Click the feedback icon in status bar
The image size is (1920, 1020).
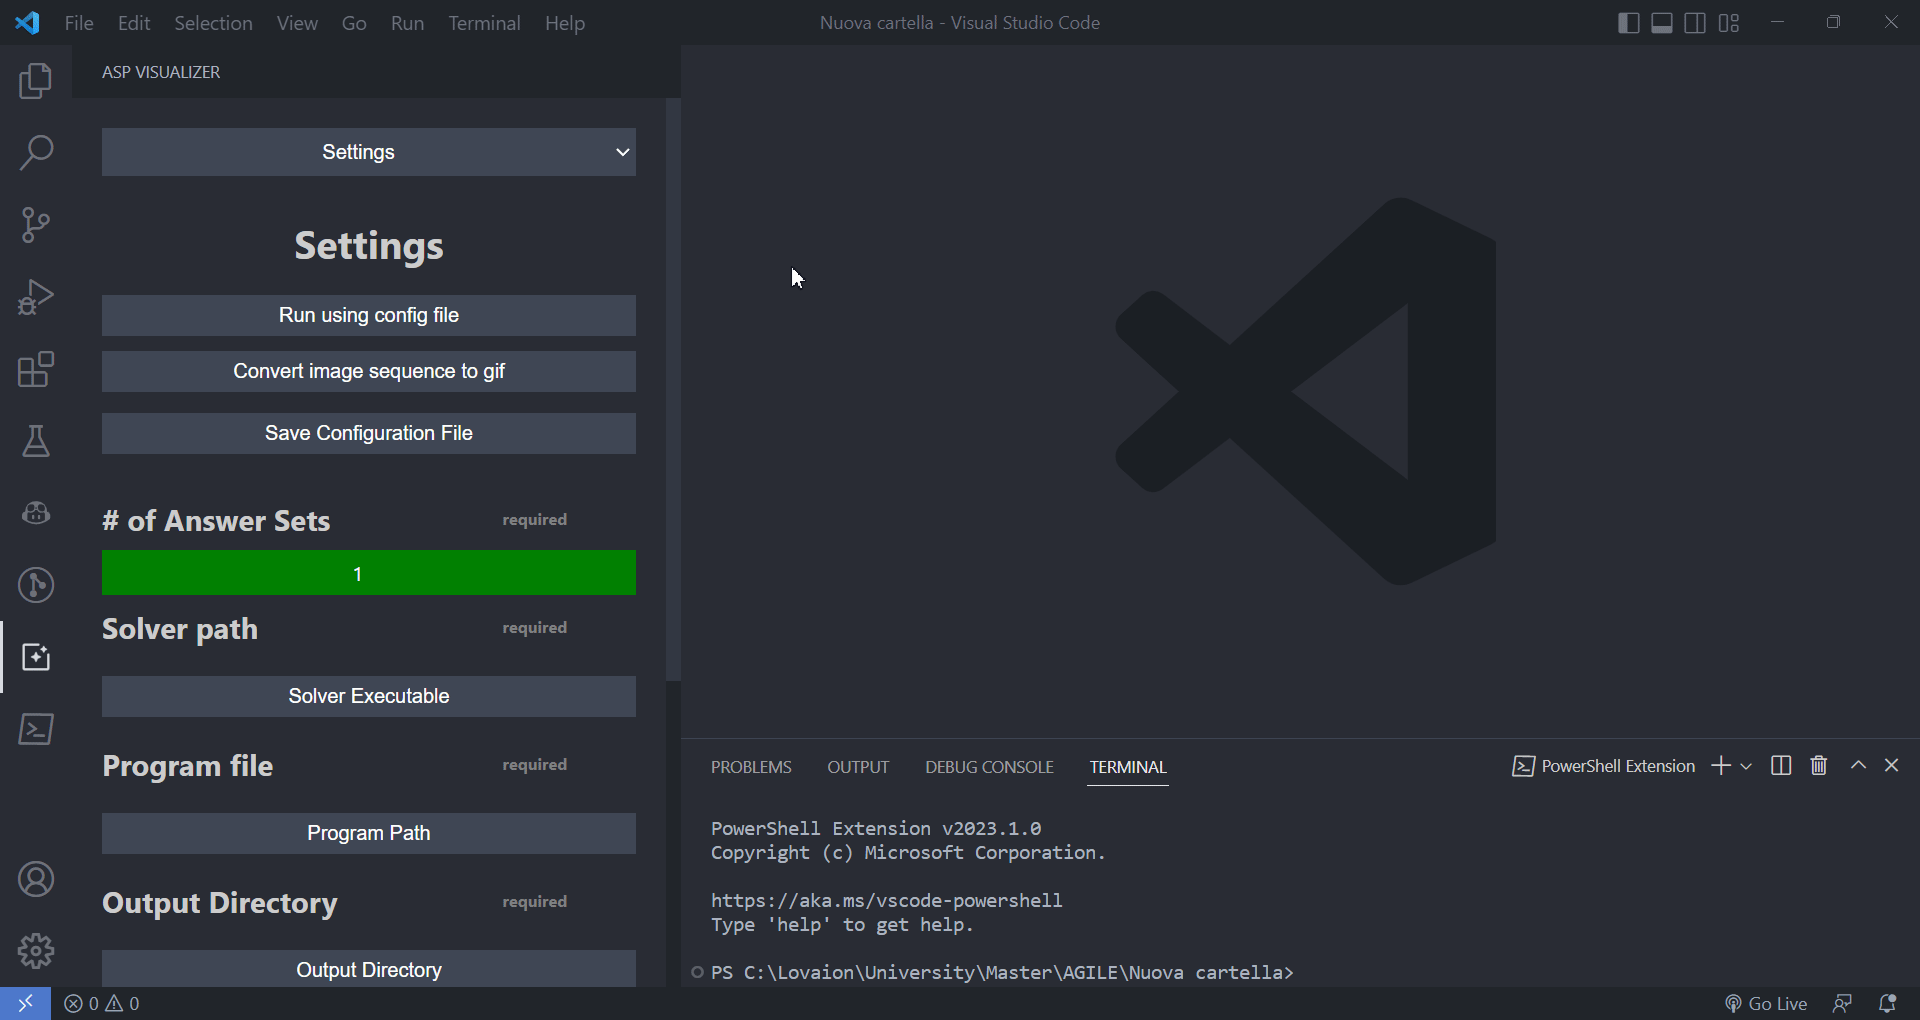click(x=1842, y=1003)
